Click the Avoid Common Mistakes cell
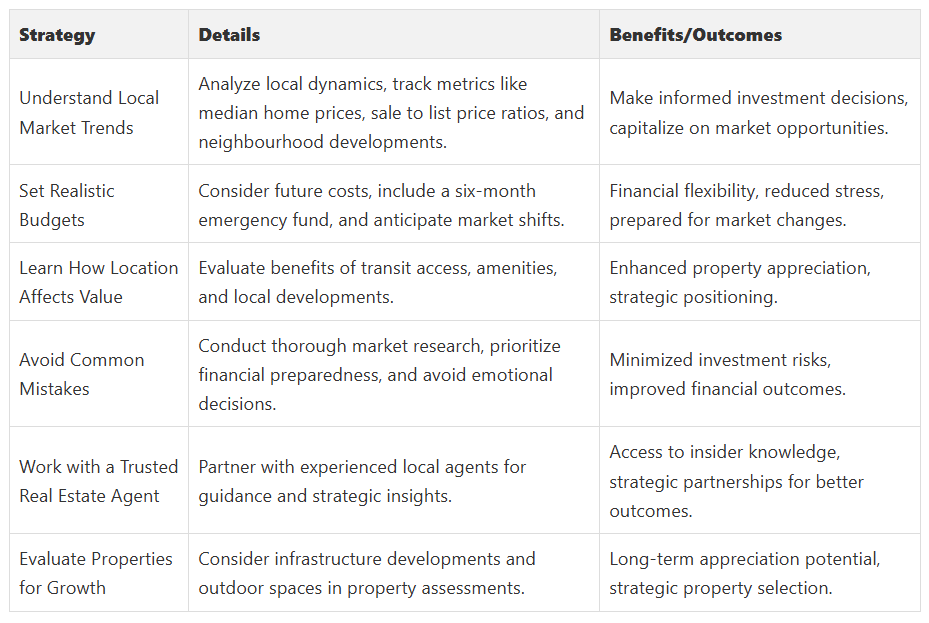The height and width of the screenshot is (623, 929). coord(82,374)
